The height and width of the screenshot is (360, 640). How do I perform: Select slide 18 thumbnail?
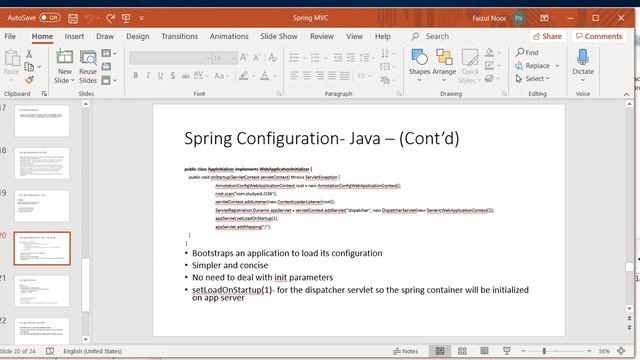point(42,163)
